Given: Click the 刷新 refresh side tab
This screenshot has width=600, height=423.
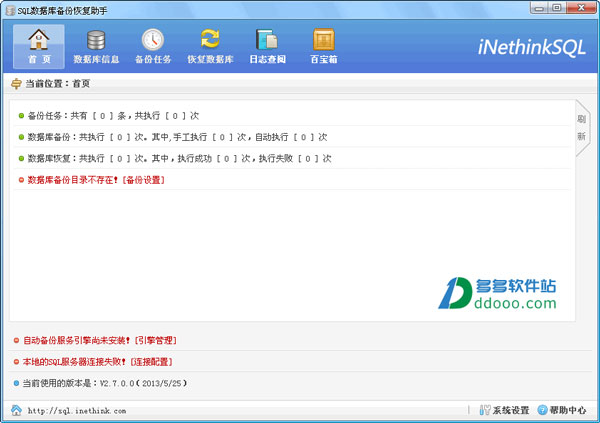Looking at the screenshot, I should coord(582,127).
